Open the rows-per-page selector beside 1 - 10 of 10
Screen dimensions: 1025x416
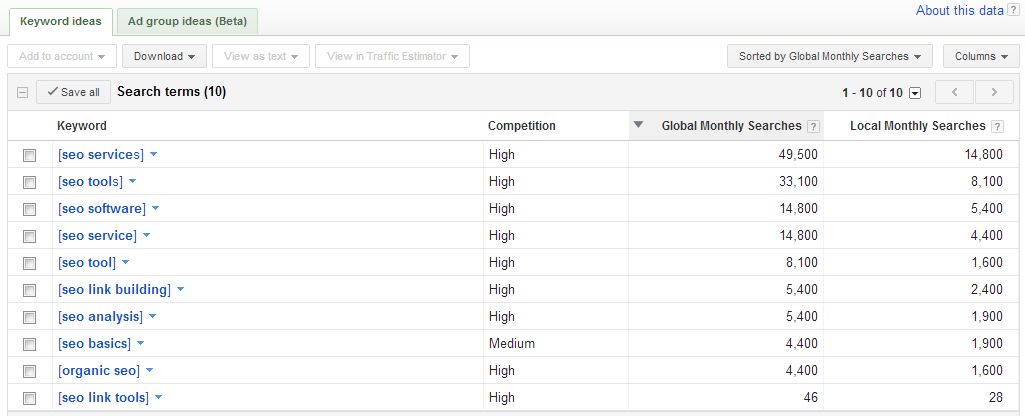click(915, 94)
